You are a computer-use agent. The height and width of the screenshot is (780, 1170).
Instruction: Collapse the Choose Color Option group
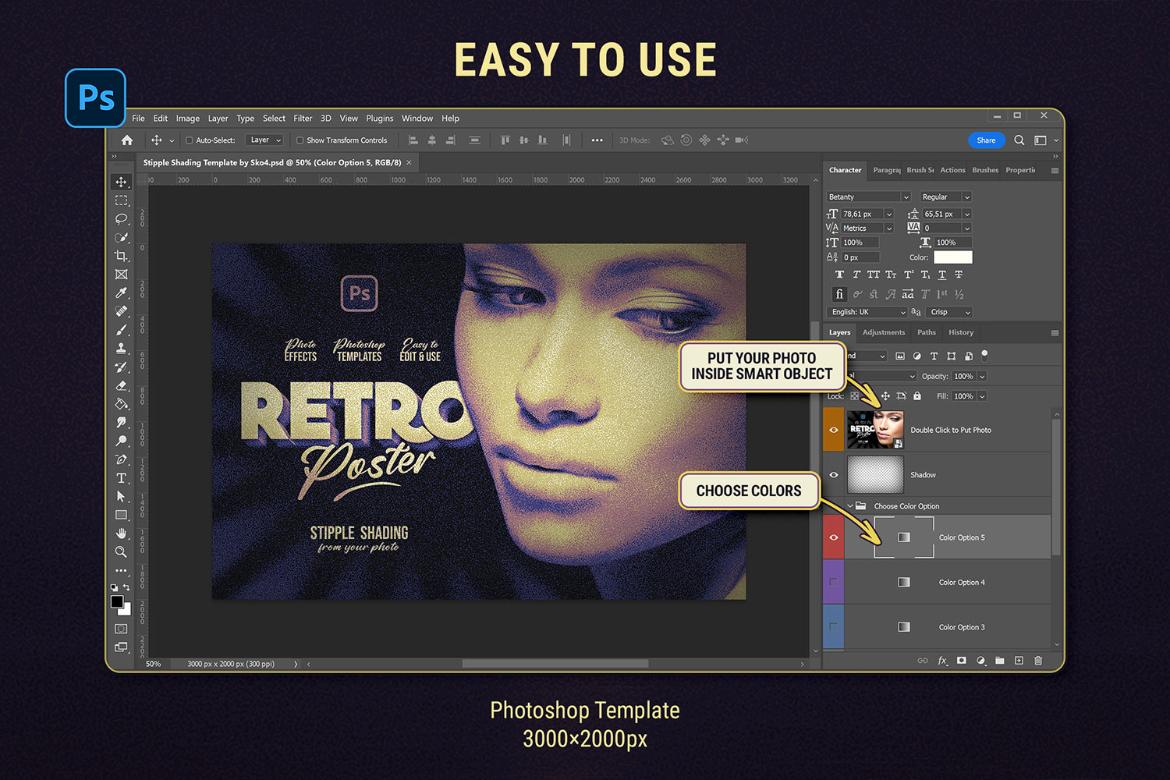(850, 506)
